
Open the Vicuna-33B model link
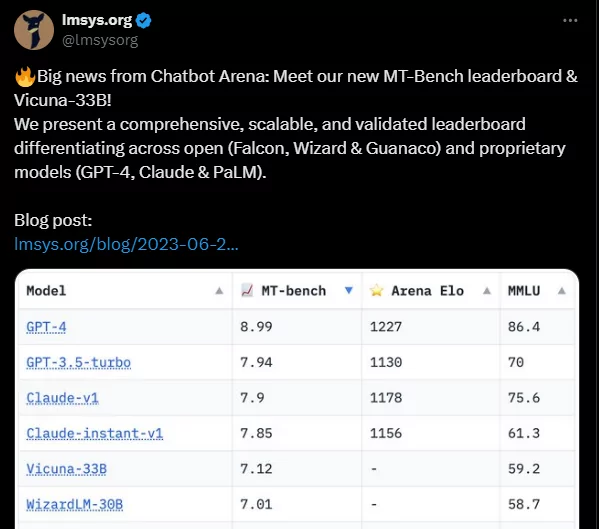pos(66,469)
